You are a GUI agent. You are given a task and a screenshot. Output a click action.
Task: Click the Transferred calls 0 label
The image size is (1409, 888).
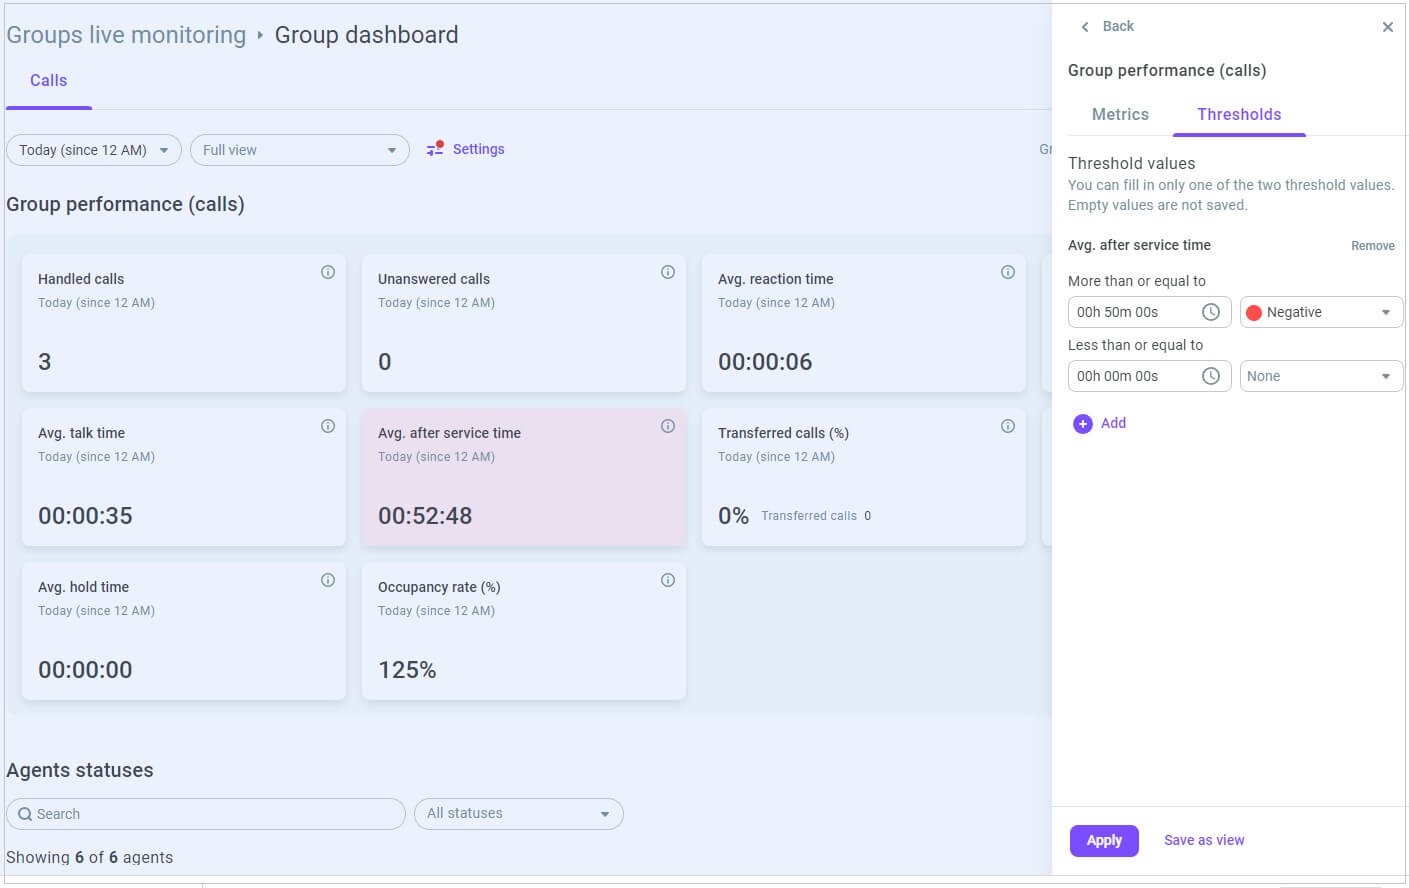[x=816, y=516]
